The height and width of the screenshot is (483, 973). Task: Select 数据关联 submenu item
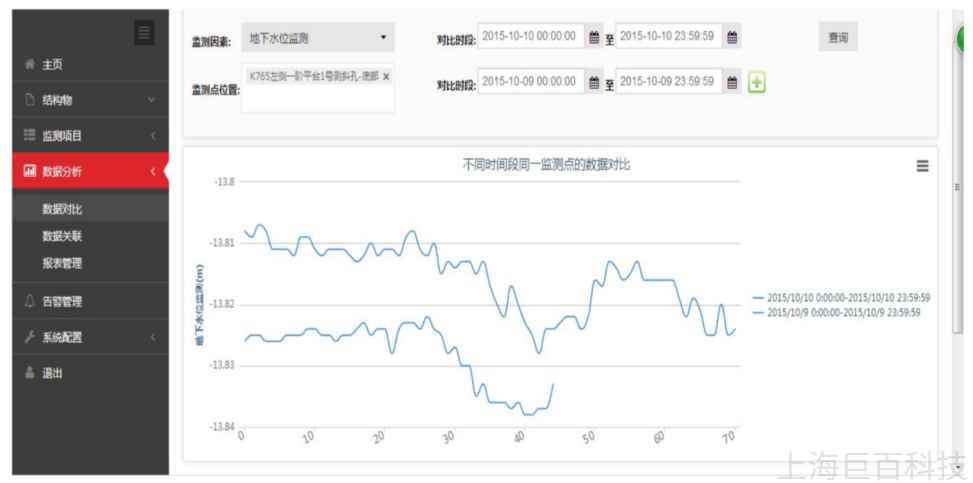click(62, 237)
